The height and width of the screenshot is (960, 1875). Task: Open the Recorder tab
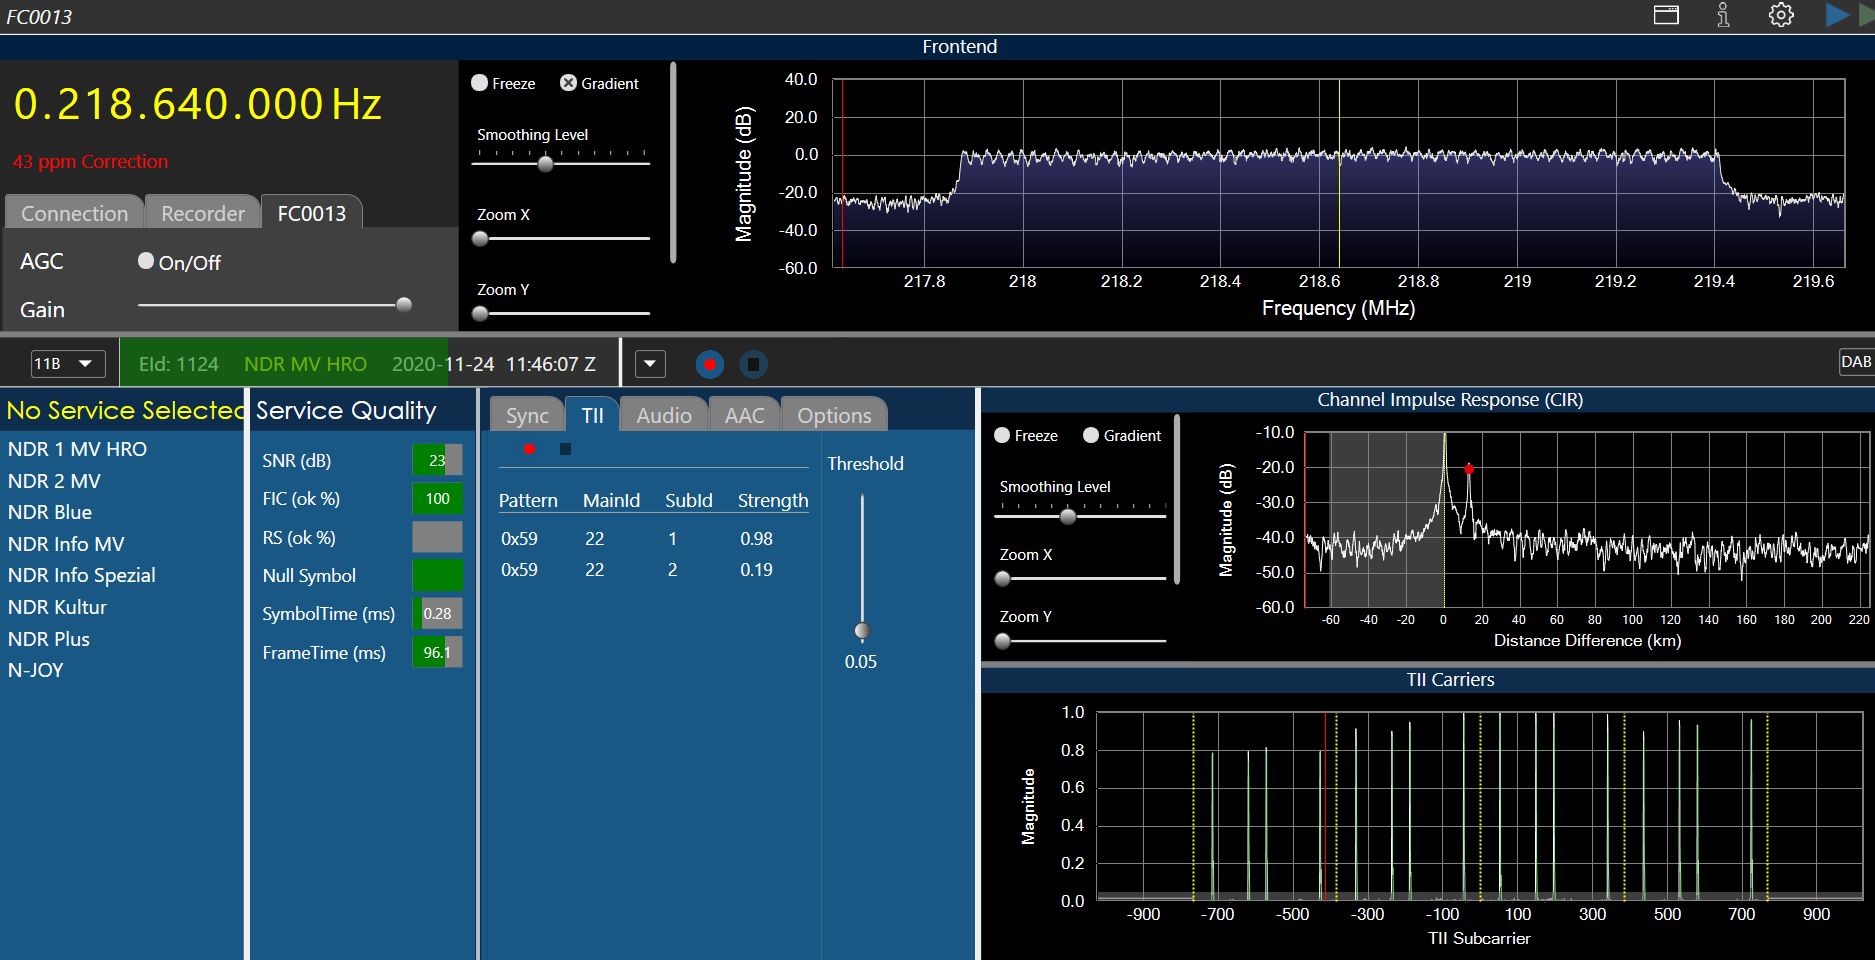pyautogui.click(x=202, y=213)
